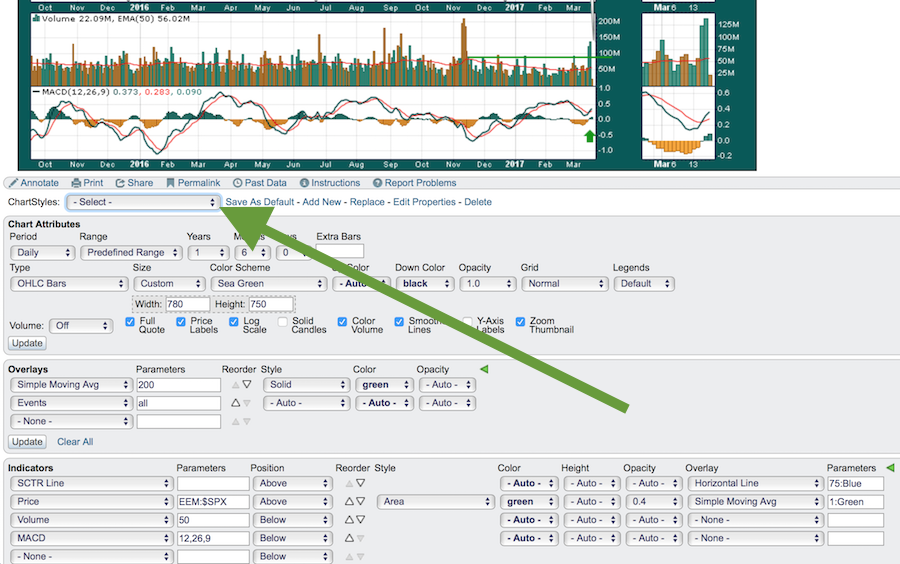Click the Past Data clock icon
Image resolution: width=900 pixels, height=564 pixels.
[238, 183]
